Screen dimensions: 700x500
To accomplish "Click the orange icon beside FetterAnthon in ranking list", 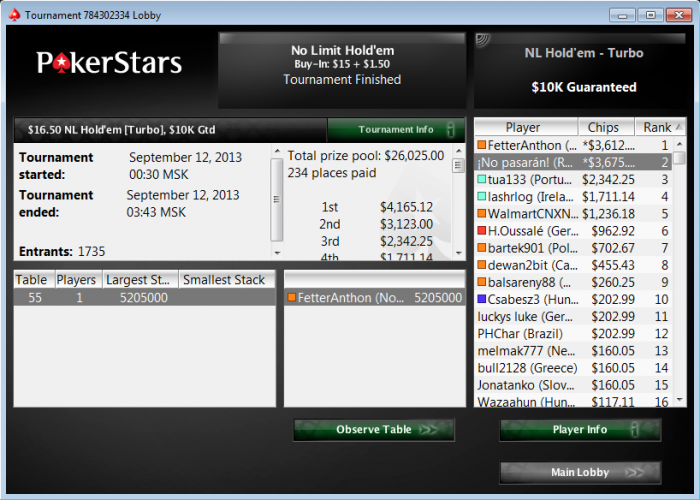I will [x=482, y=145].
